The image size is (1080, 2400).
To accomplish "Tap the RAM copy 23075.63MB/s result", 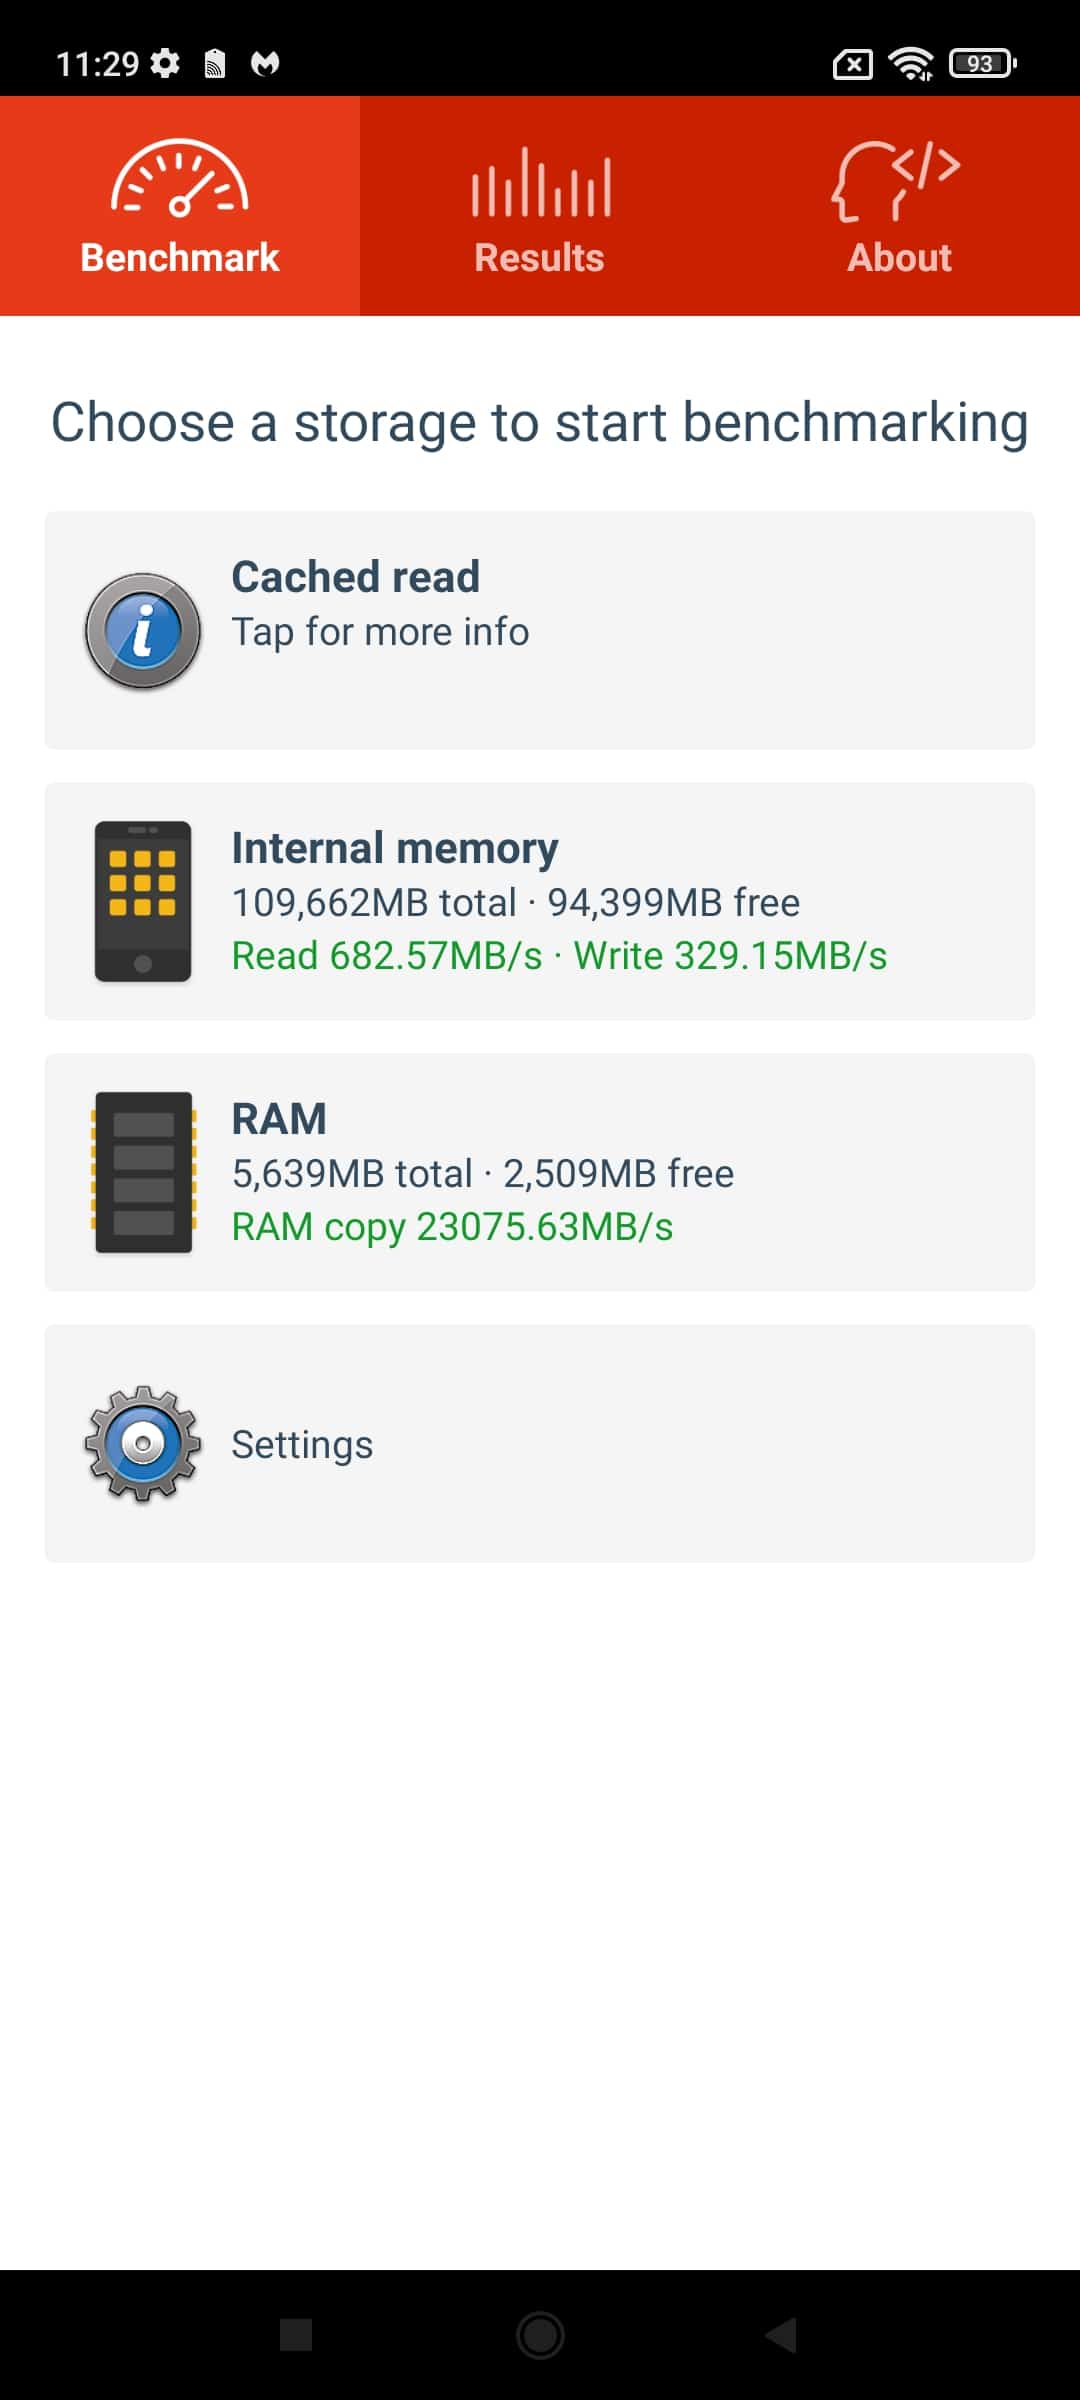I will pyautogui.click(x=452, y=1227).
